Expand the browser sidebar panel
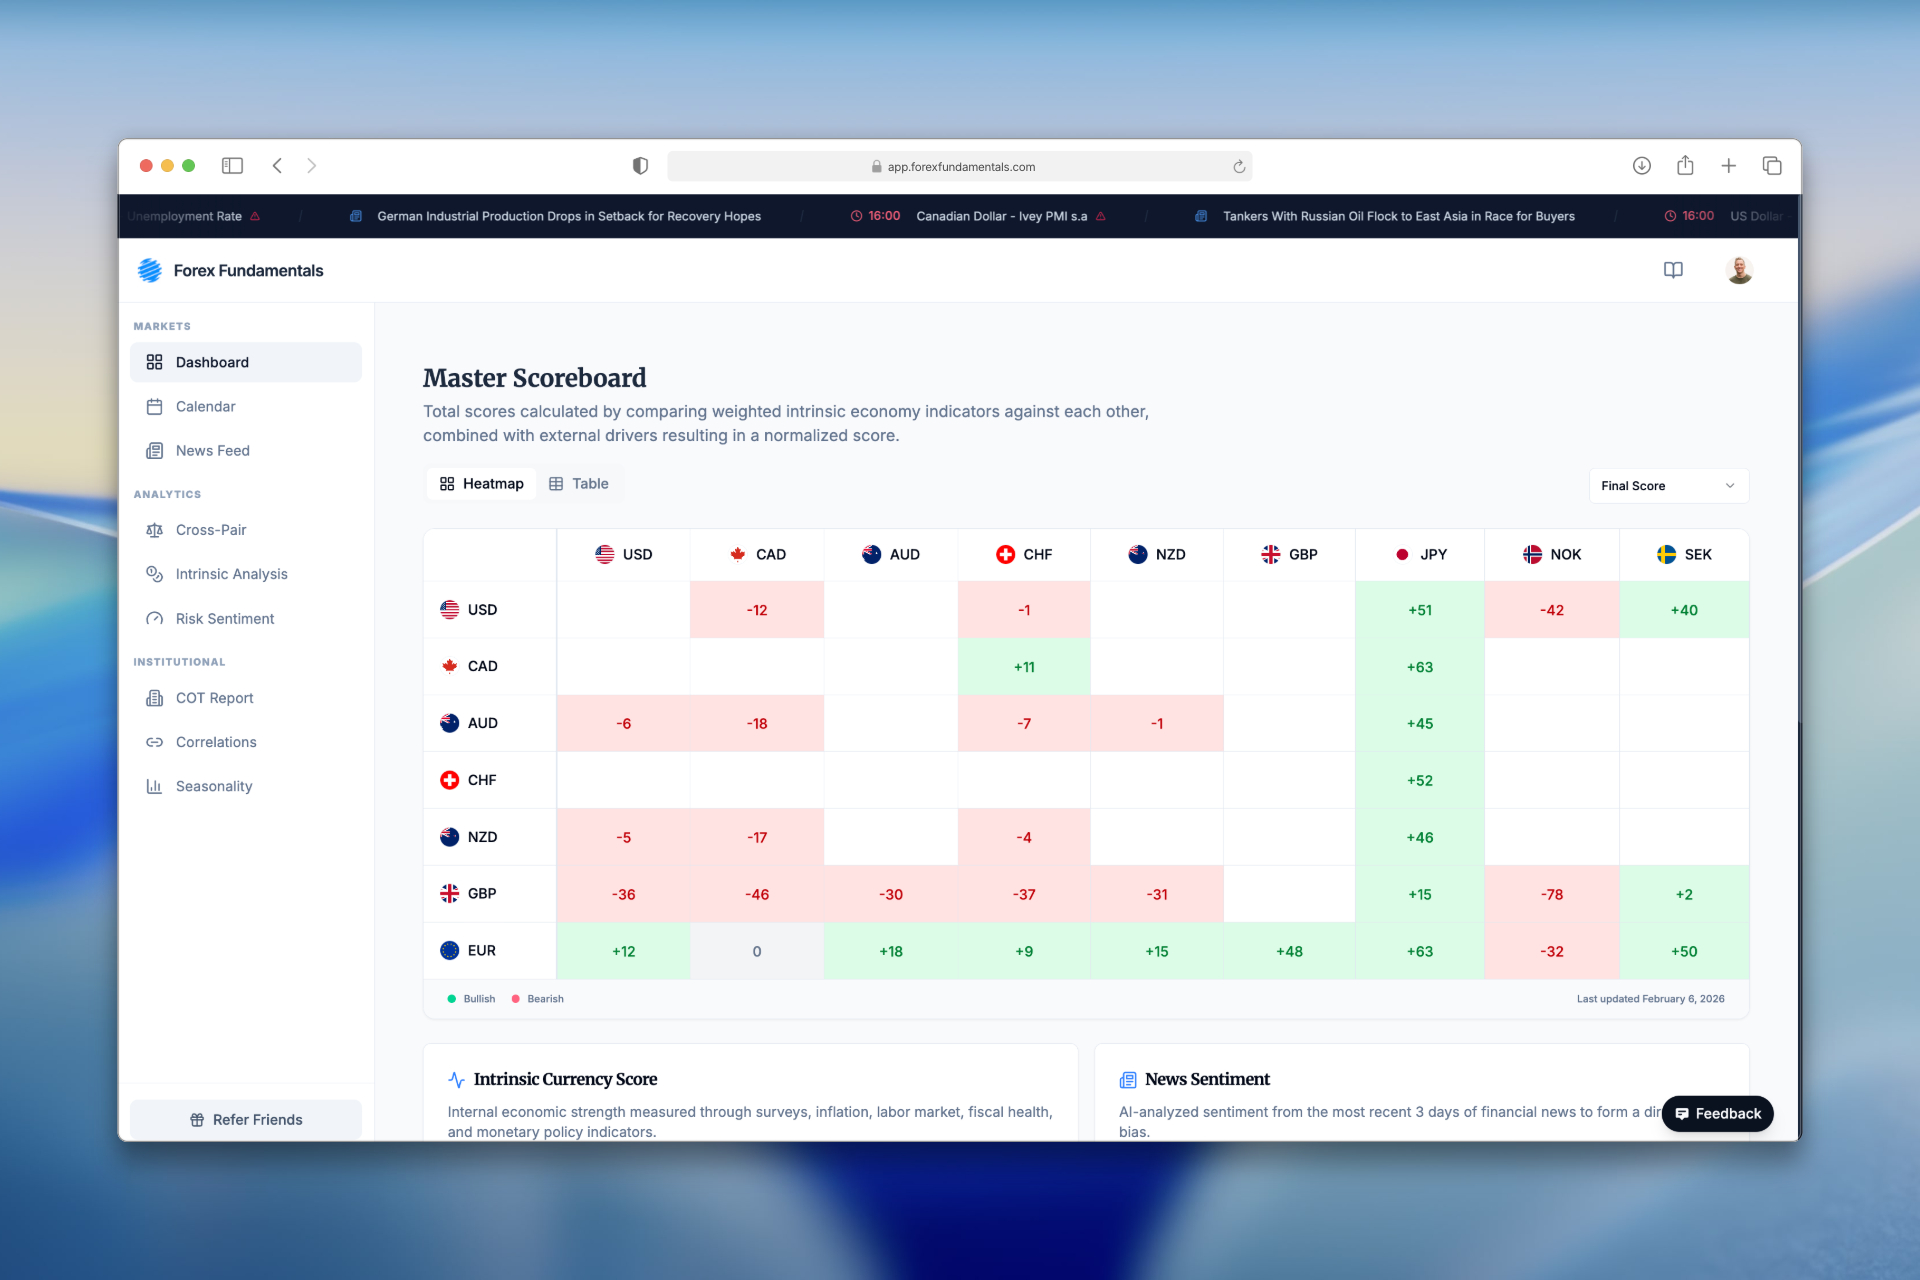The width and height of the screenshot is (1920, 1280). pos(232,166)
